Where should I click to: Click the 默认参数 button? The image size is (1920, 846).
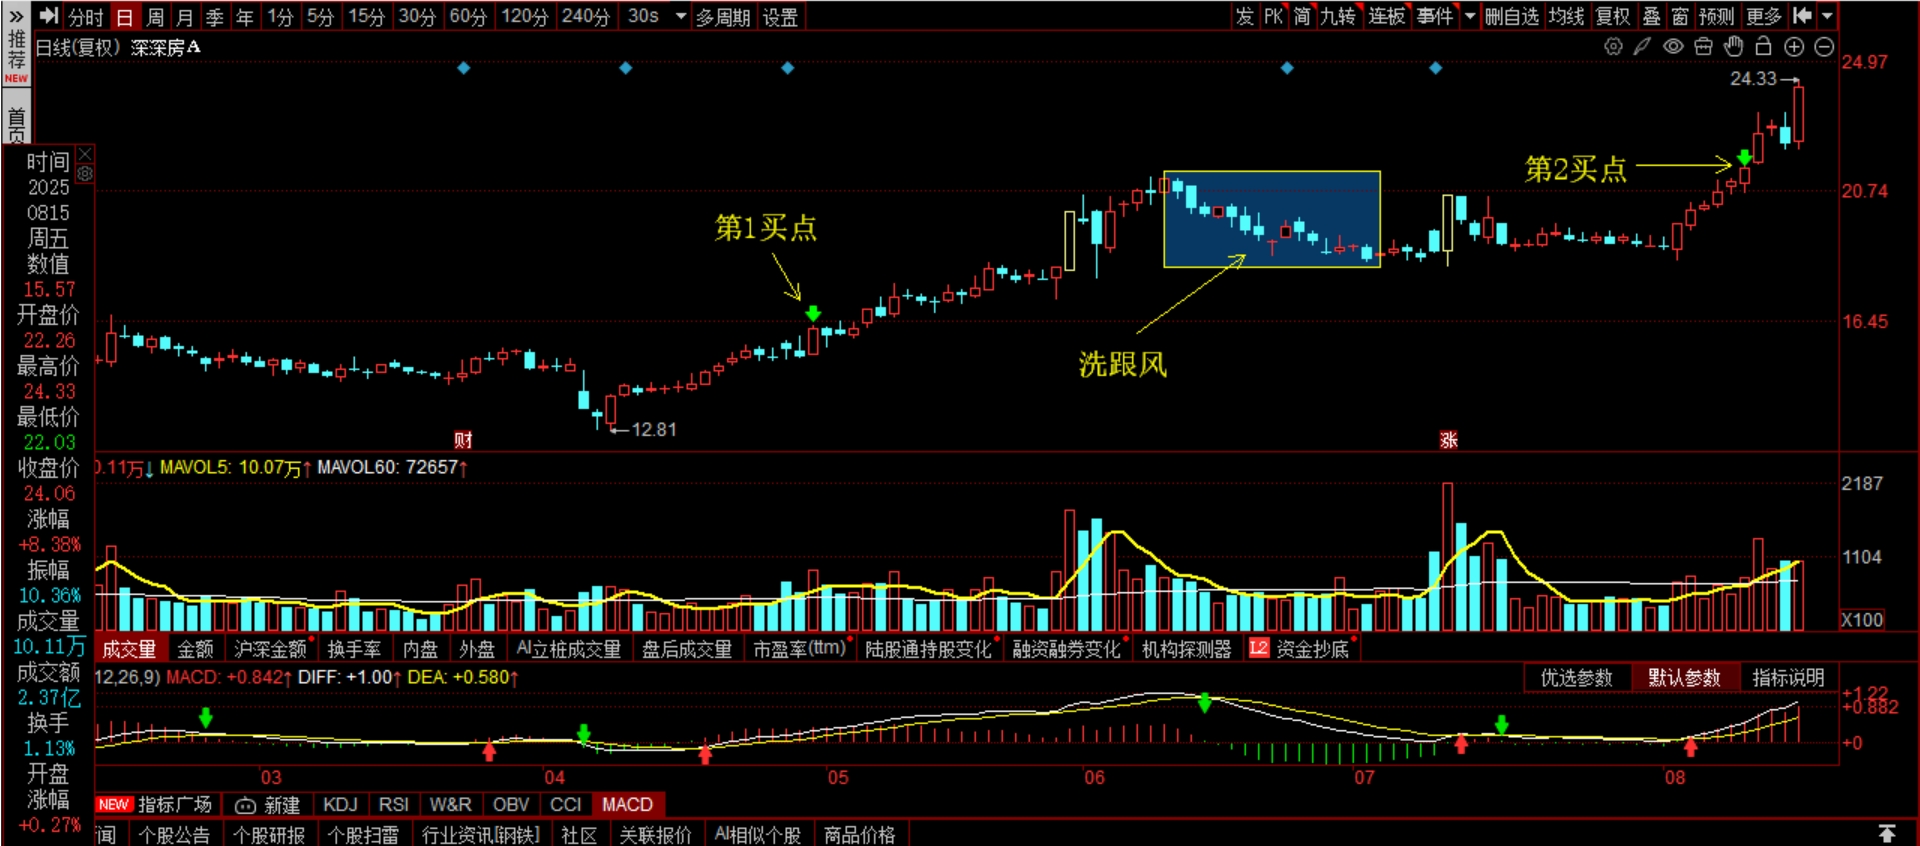1685,678
